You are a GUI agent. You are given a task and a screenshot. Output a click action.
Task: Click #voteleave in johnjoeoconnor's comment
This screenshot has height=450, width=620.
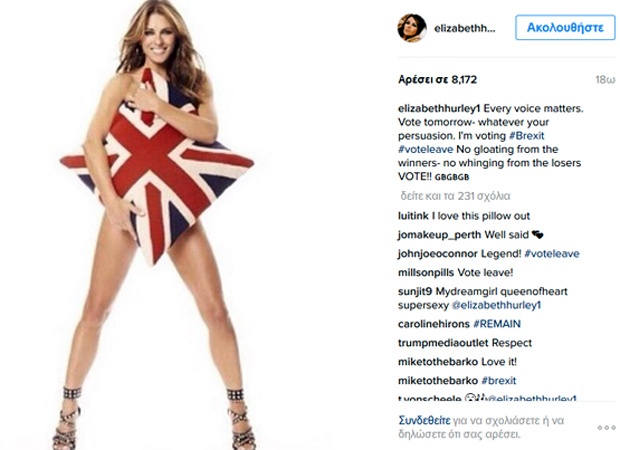(x=552, y=253)
